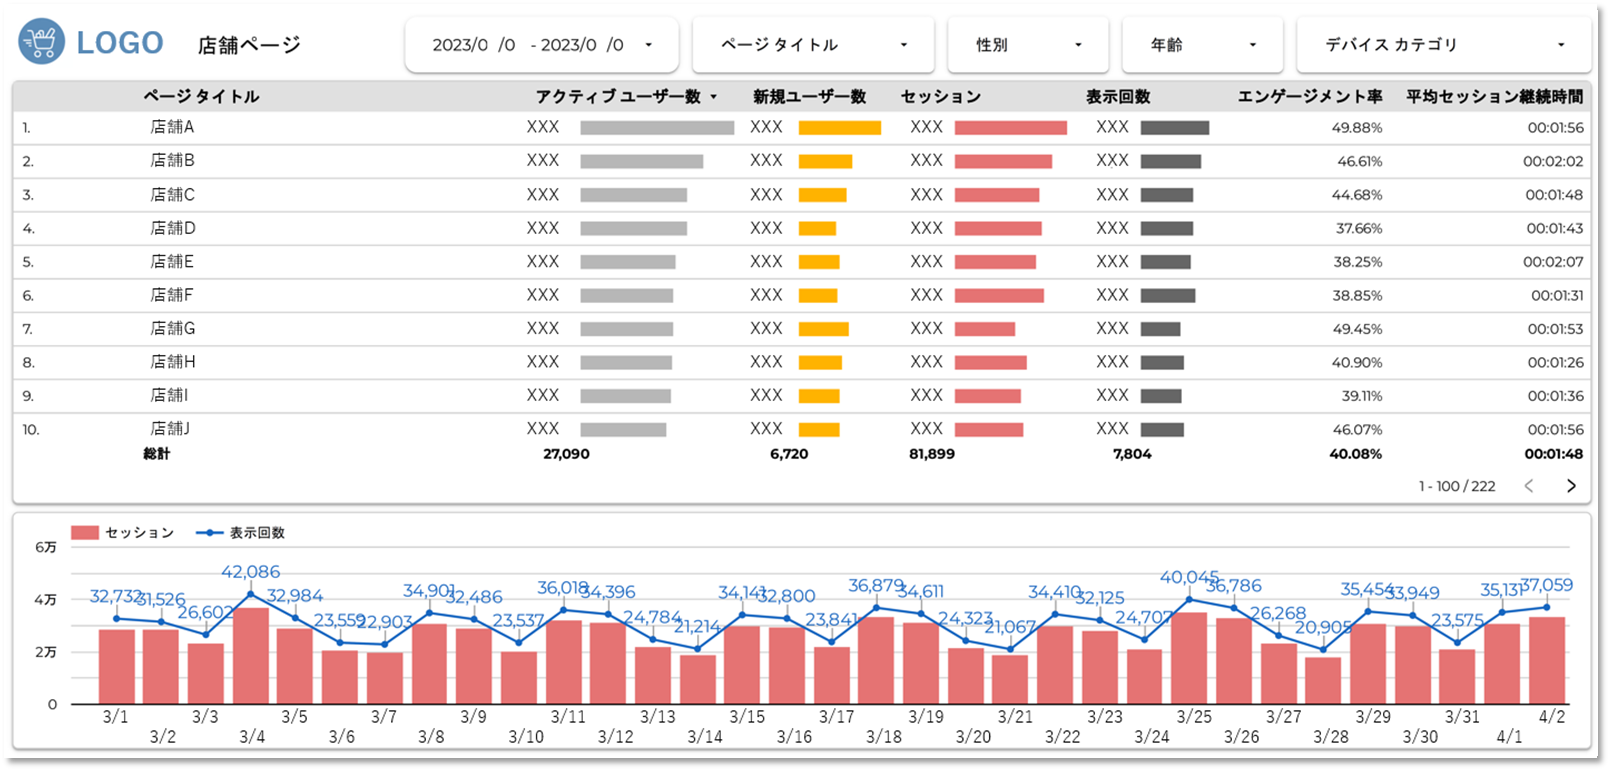Go to next table page arrow
Viewport: 1610px width, 771px height.
tap(1570, 486)
